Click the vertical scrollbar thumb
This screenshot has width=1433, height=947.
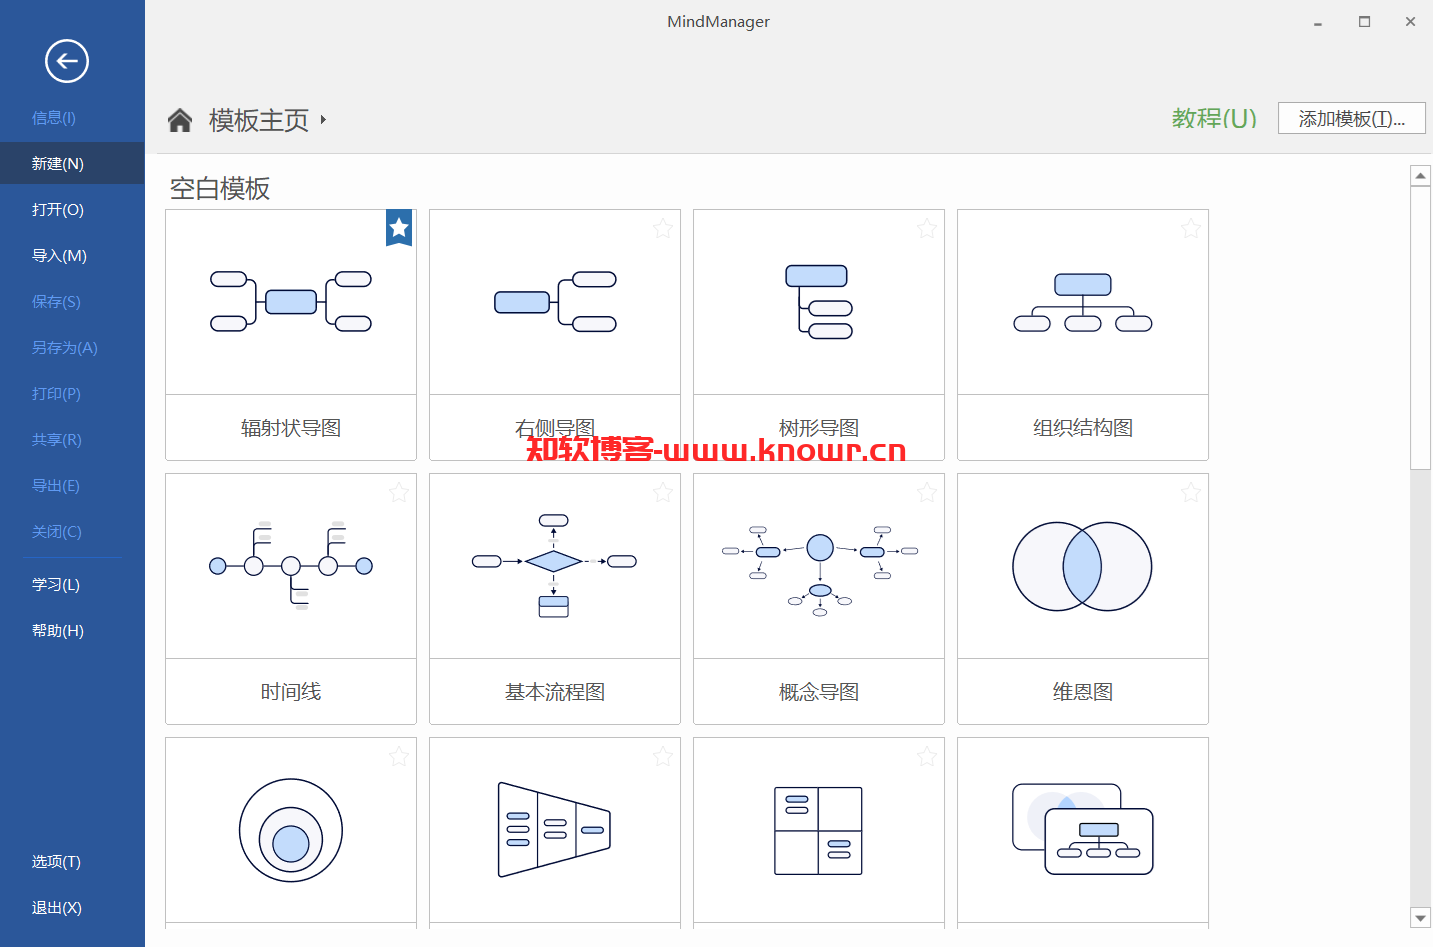[x=1420, y=327]
